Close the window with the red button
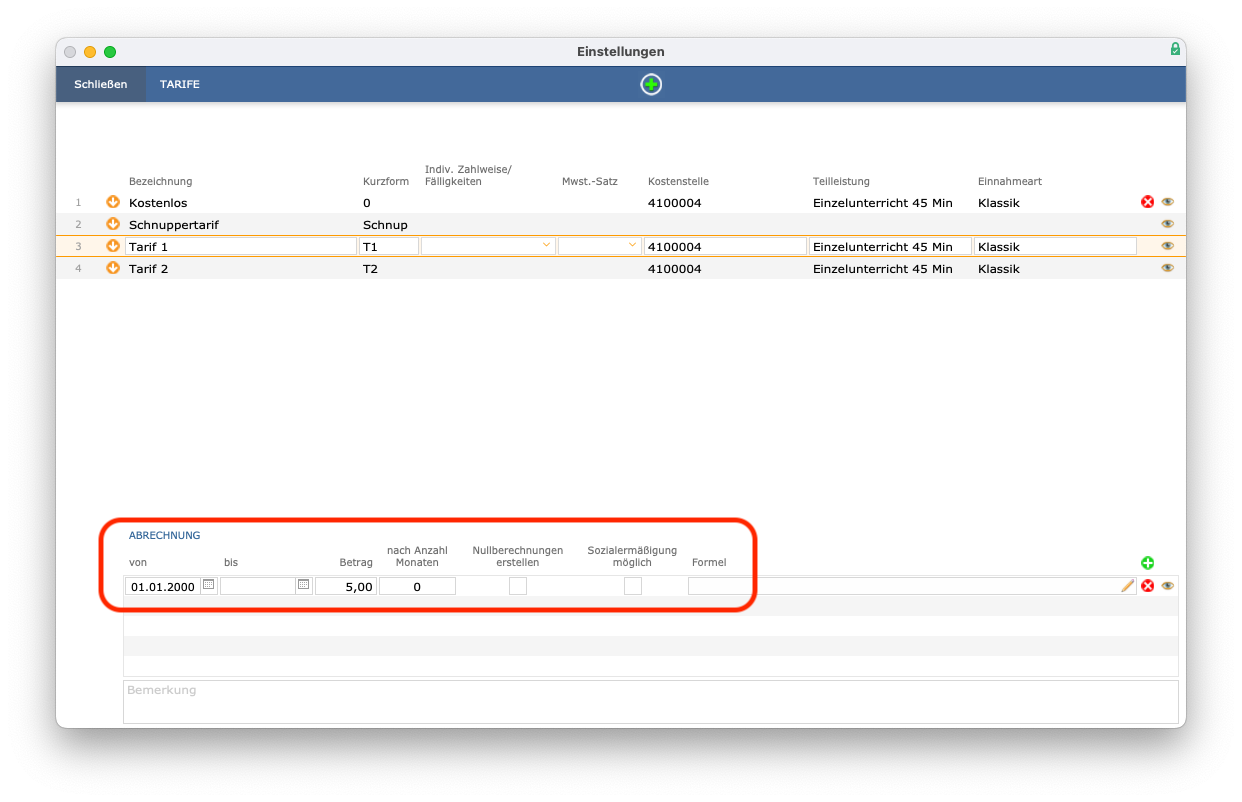This screenshot has width=1242, height=802. pyautogui.click(x=70, y=52)
